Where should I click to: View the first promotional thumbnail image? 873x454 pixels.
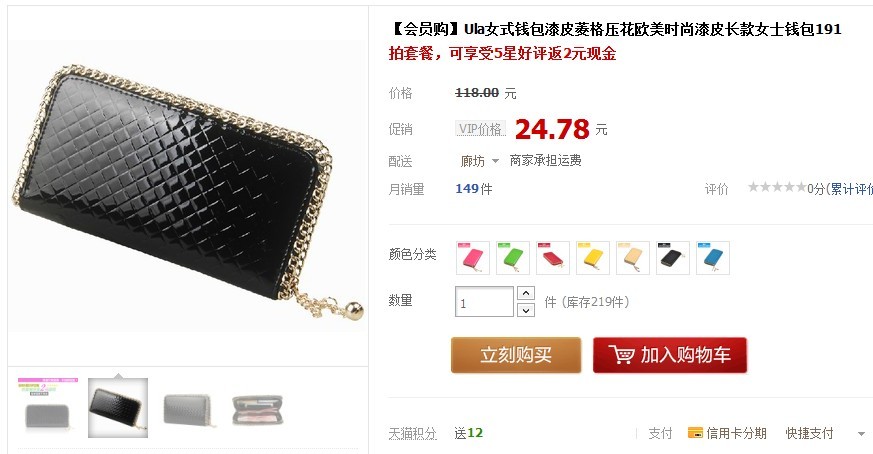tap(48, 407)
